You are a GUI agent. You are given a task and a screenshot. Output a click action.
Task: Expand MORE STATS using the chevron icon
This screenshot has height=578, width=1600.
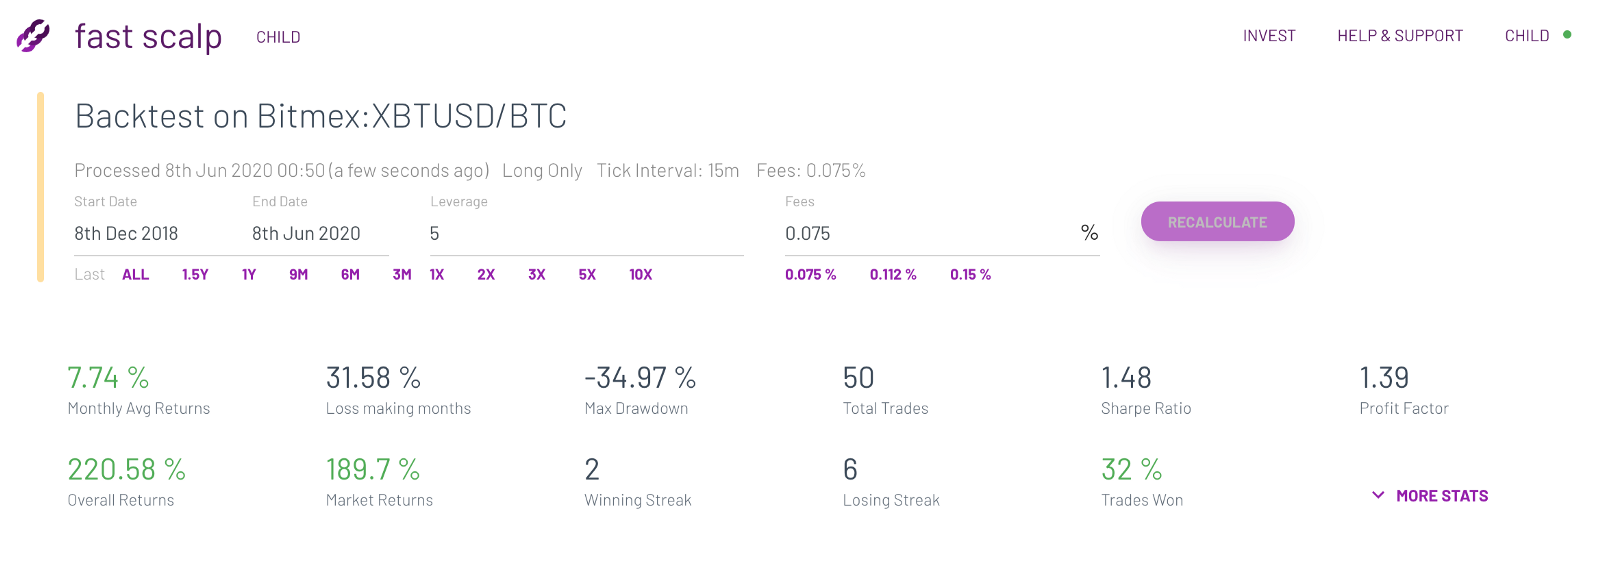(x=1380, y=495)
